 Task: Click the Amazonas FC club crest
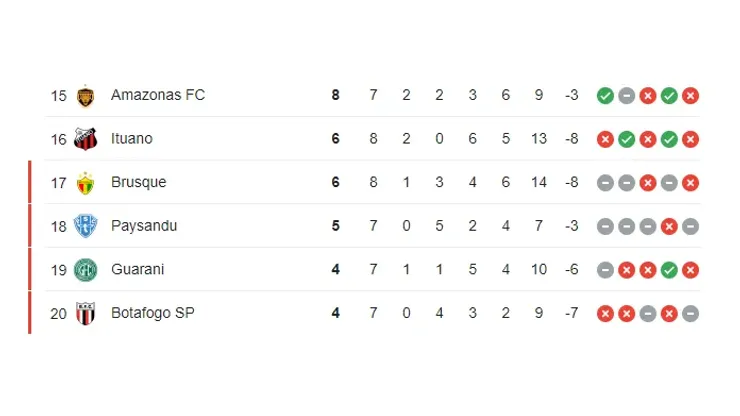pos(85,96)
